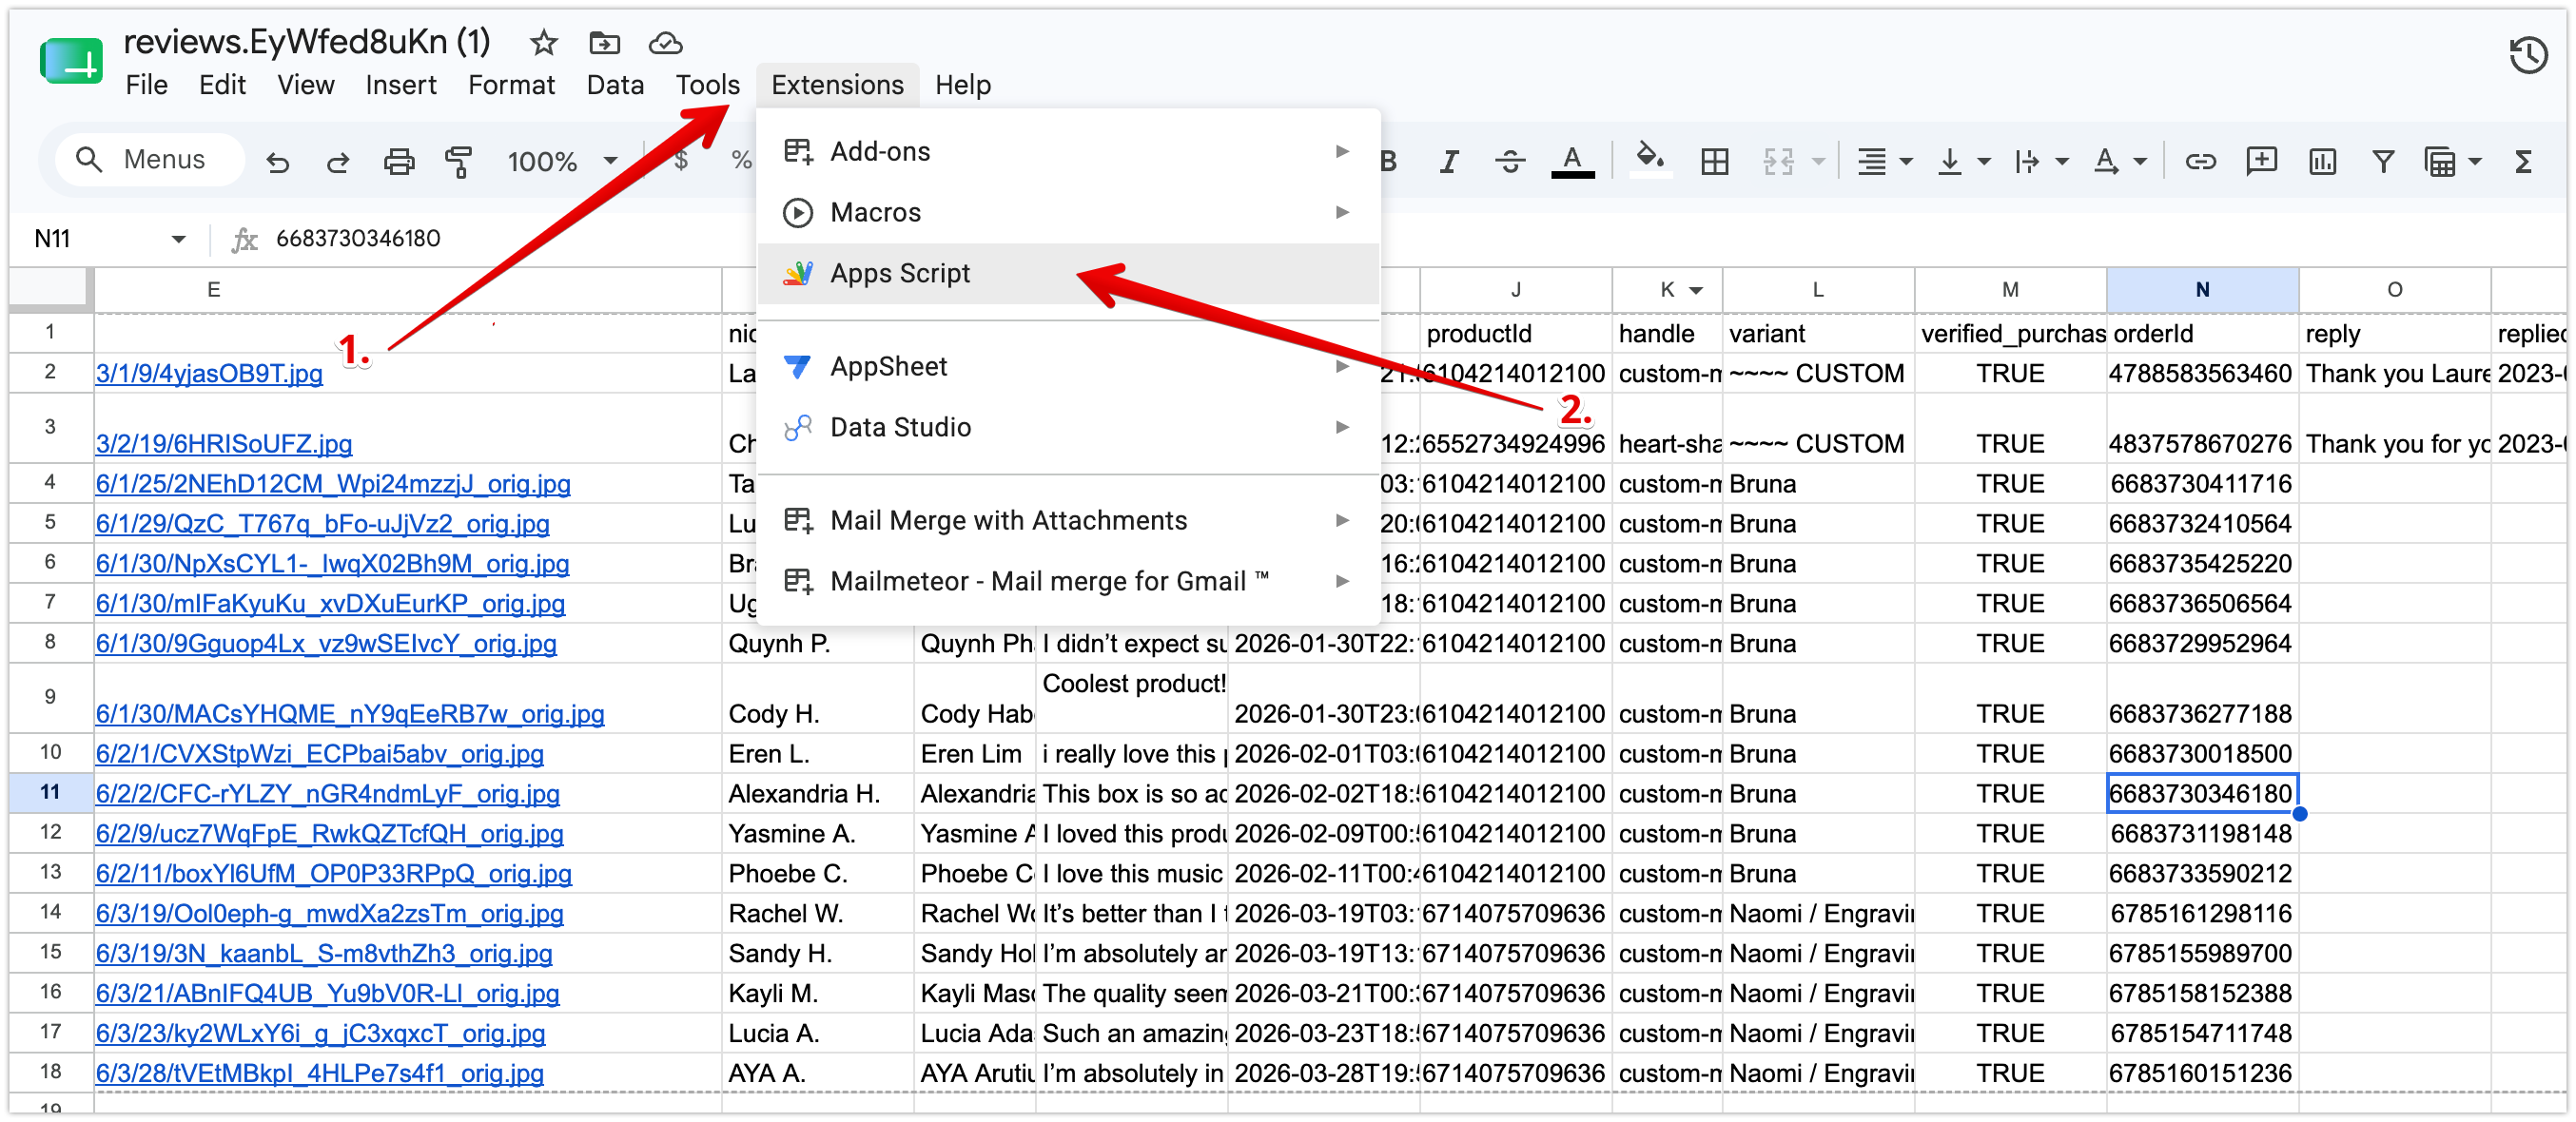The image size is (2576, 1122).
Task: Activate the paint format tool
Action: 458,161
